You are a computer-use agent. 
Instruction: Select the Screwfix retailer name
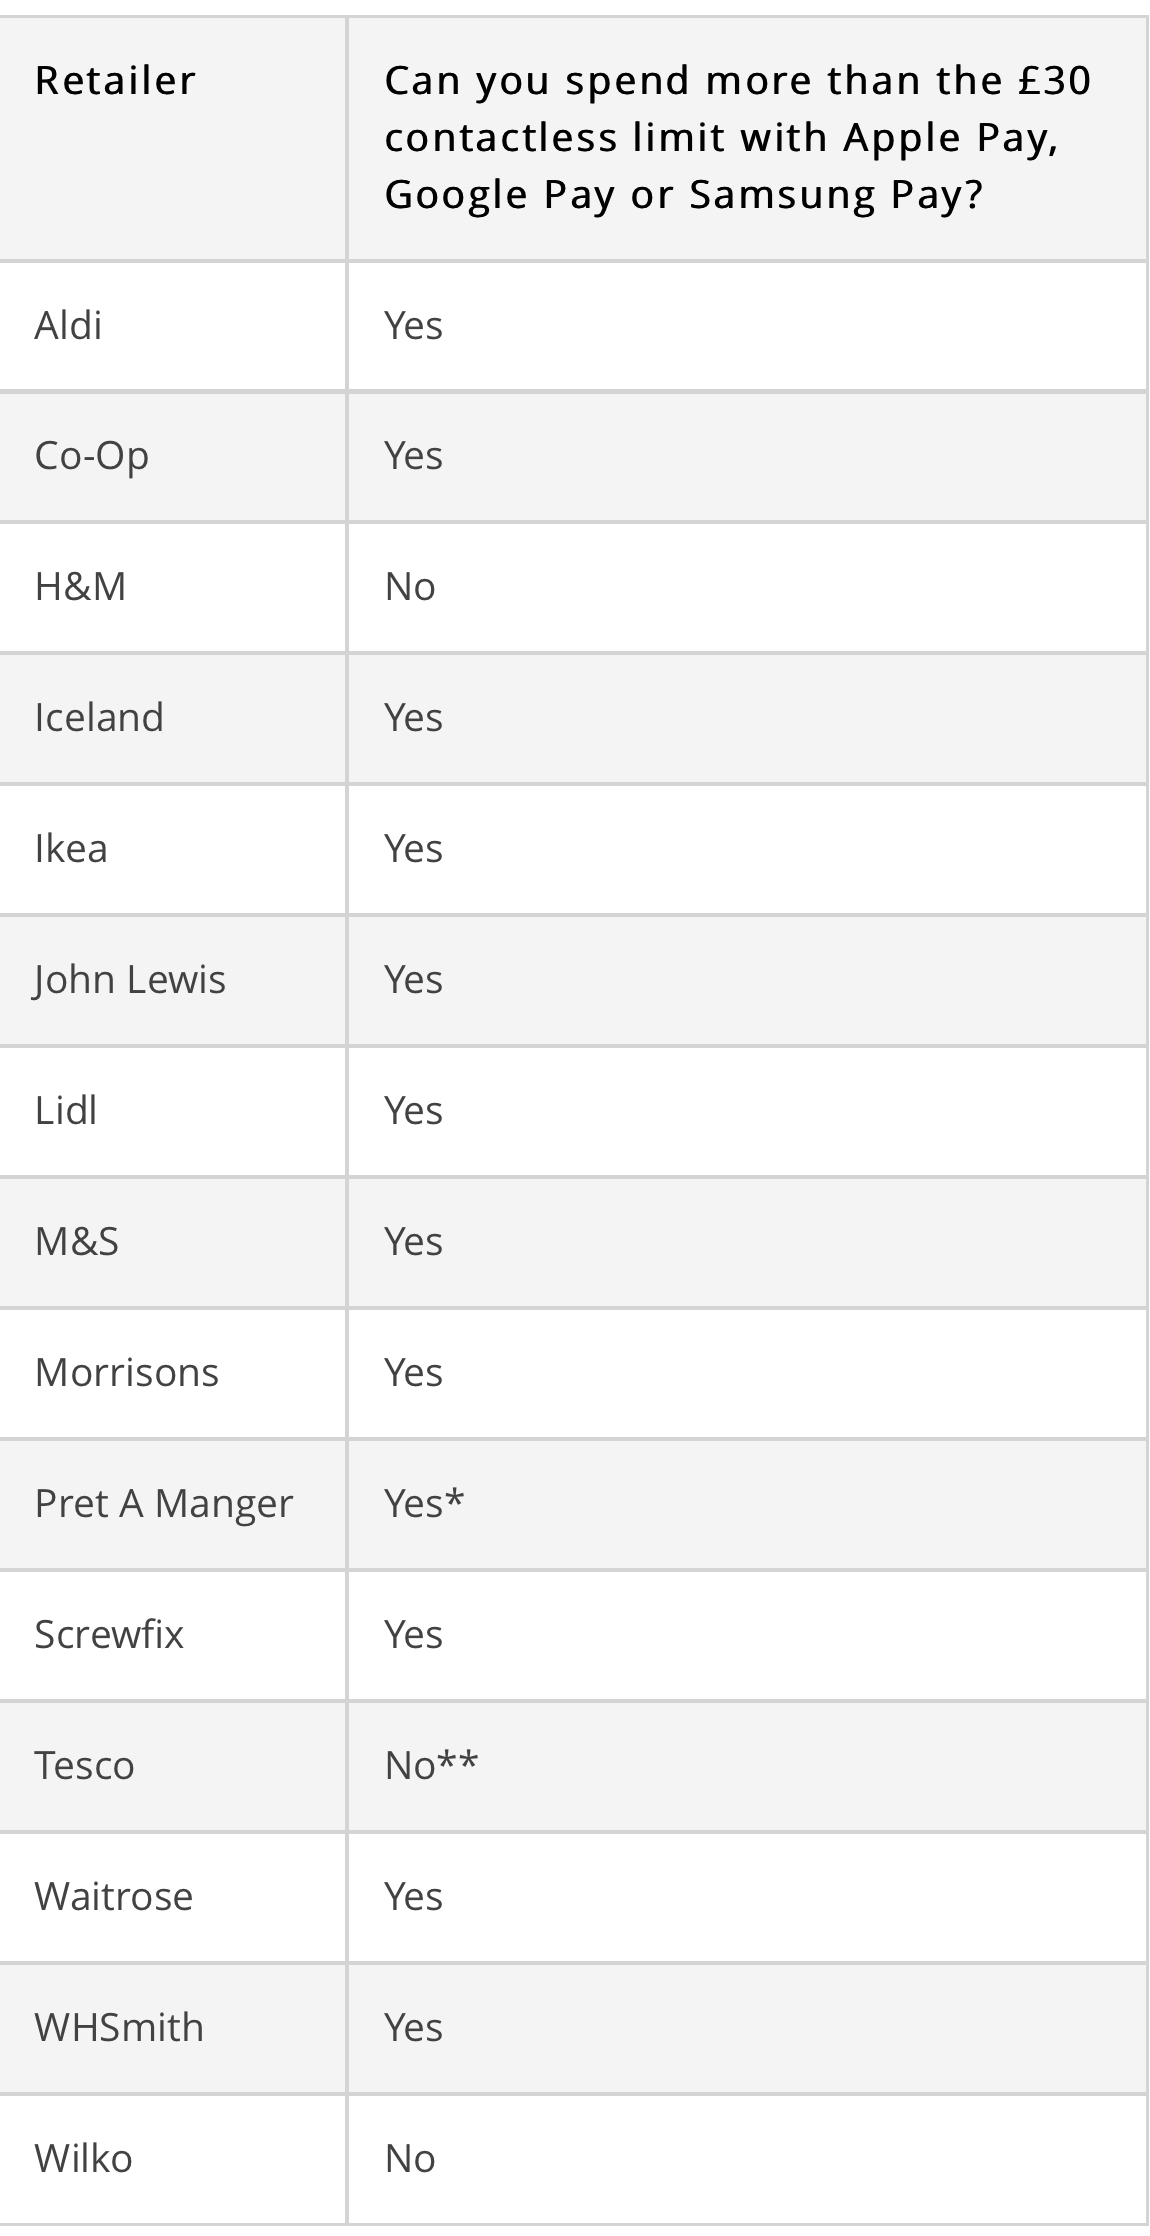point(109,1634)
